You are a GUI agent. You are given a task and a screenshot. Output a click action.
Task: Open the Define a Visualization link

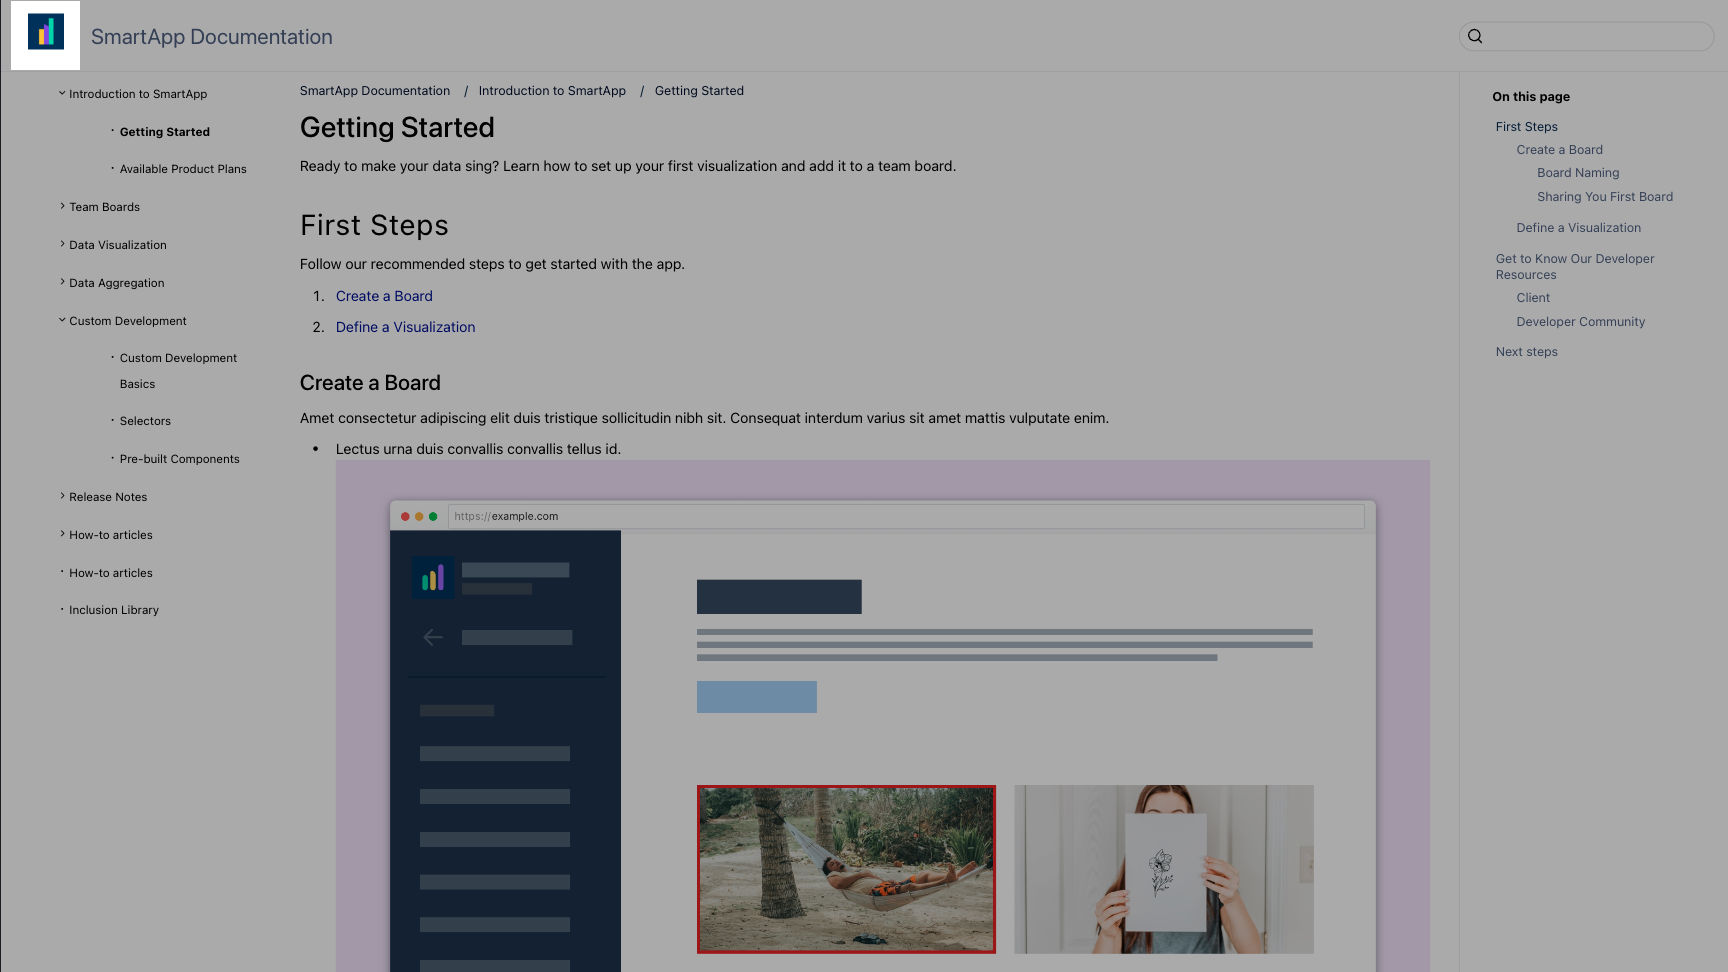click(405, 327)
